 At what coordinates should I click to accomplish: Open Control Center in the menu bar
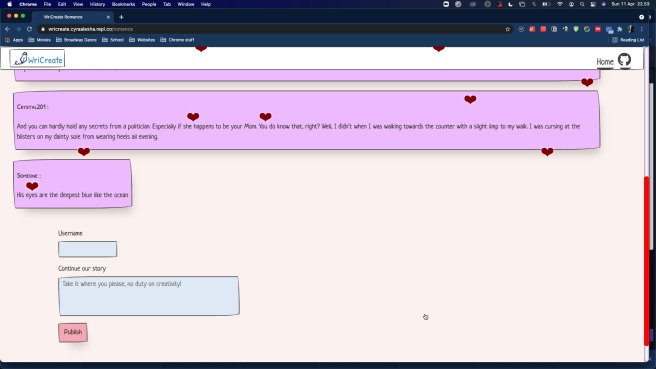[x=593, y=4]
